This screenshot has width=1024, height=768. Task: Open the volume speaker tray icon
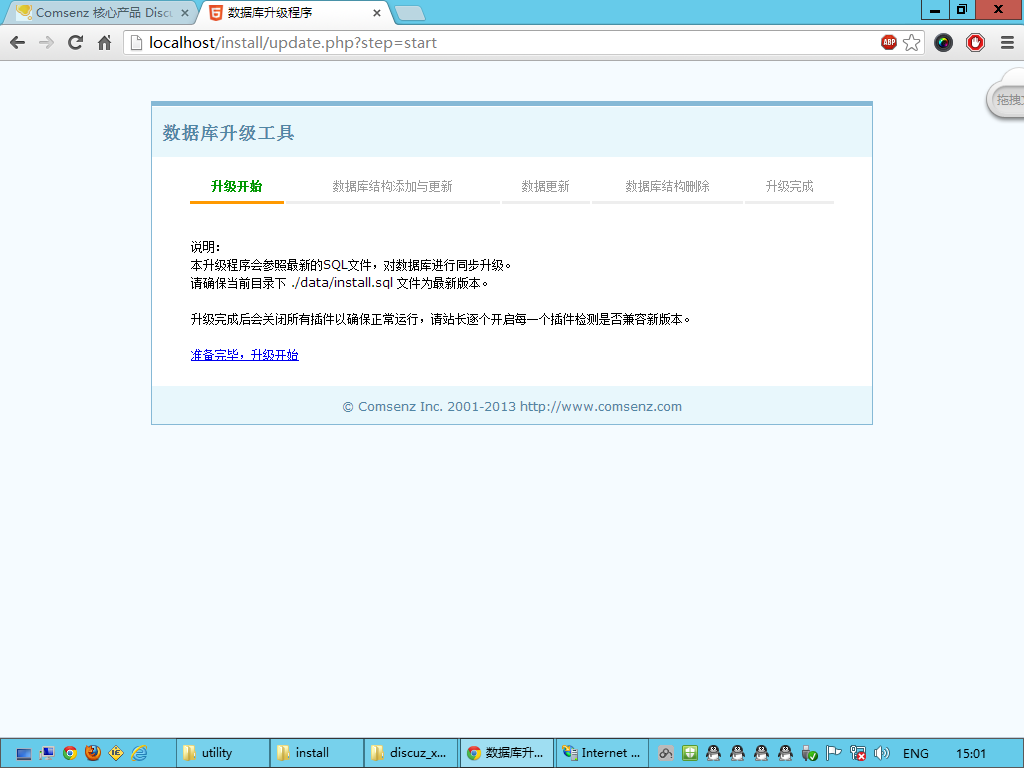[882, 754]
